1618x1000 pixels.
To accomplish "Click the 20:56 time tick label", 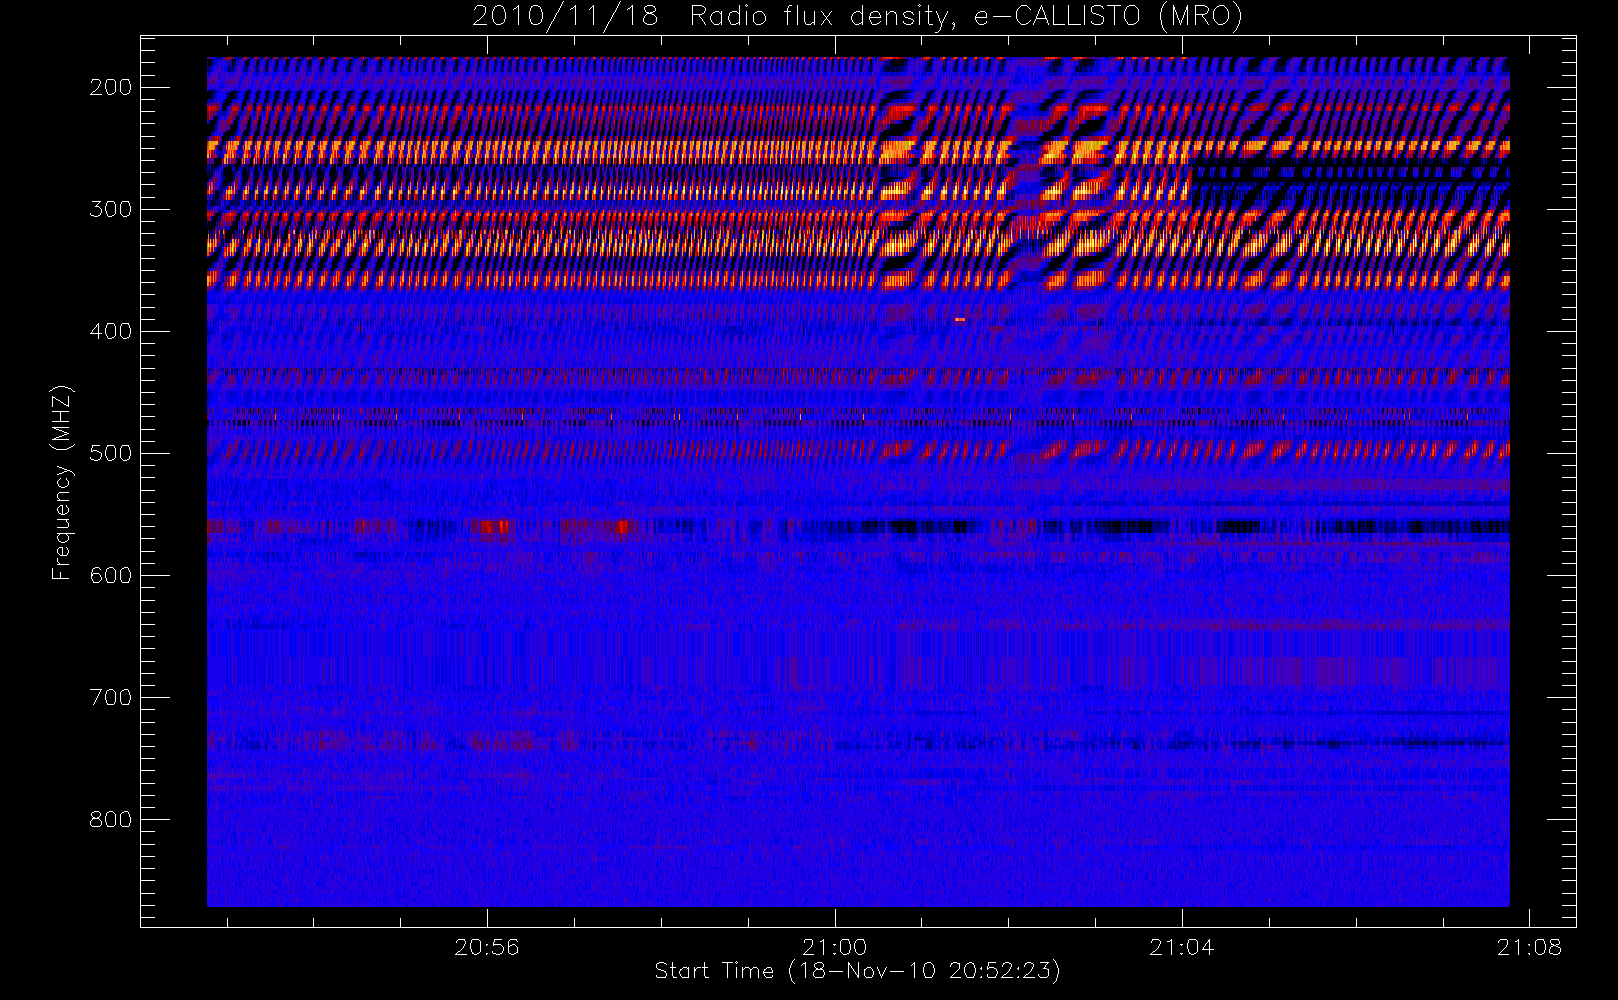I will [487, 947].
